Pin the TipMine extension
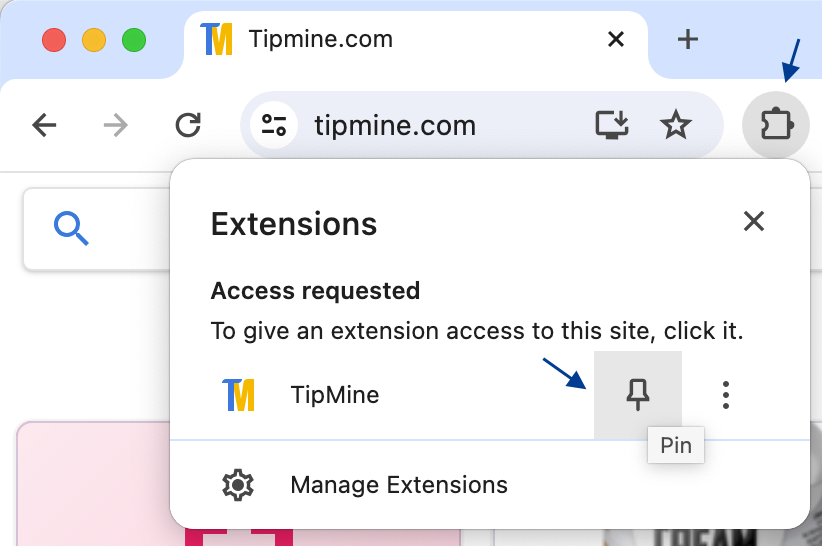Viewport: 822px width, 546px height. click(x=637, y=395)
